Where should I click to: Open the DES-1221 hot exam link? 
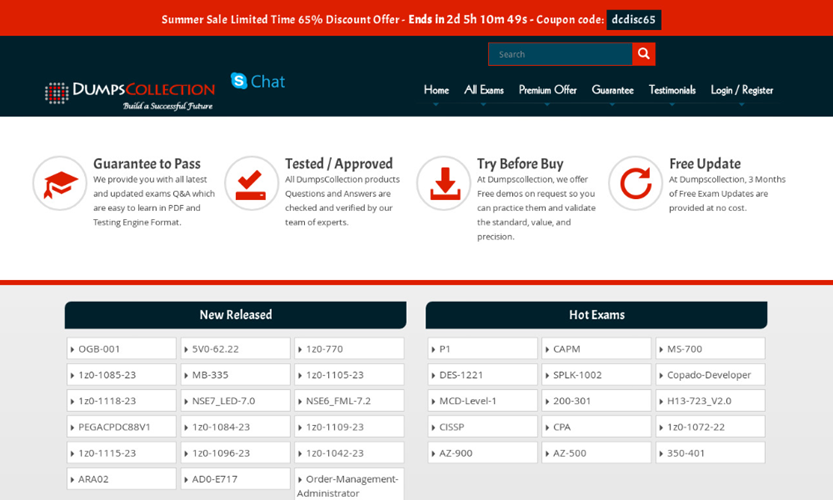[482, 375]
